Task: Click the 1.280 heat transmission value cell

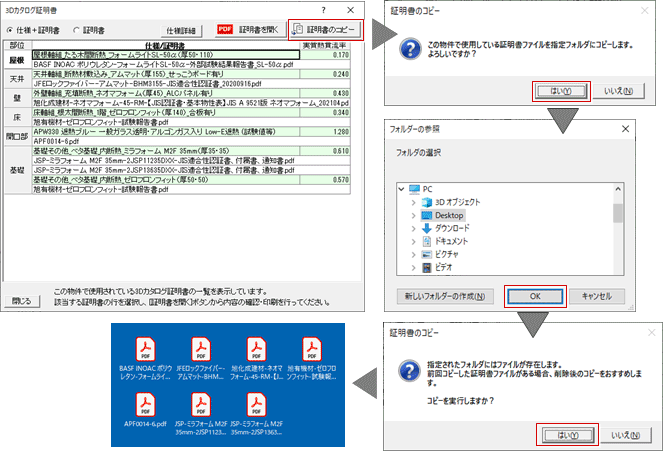Action: pos(325,132)
